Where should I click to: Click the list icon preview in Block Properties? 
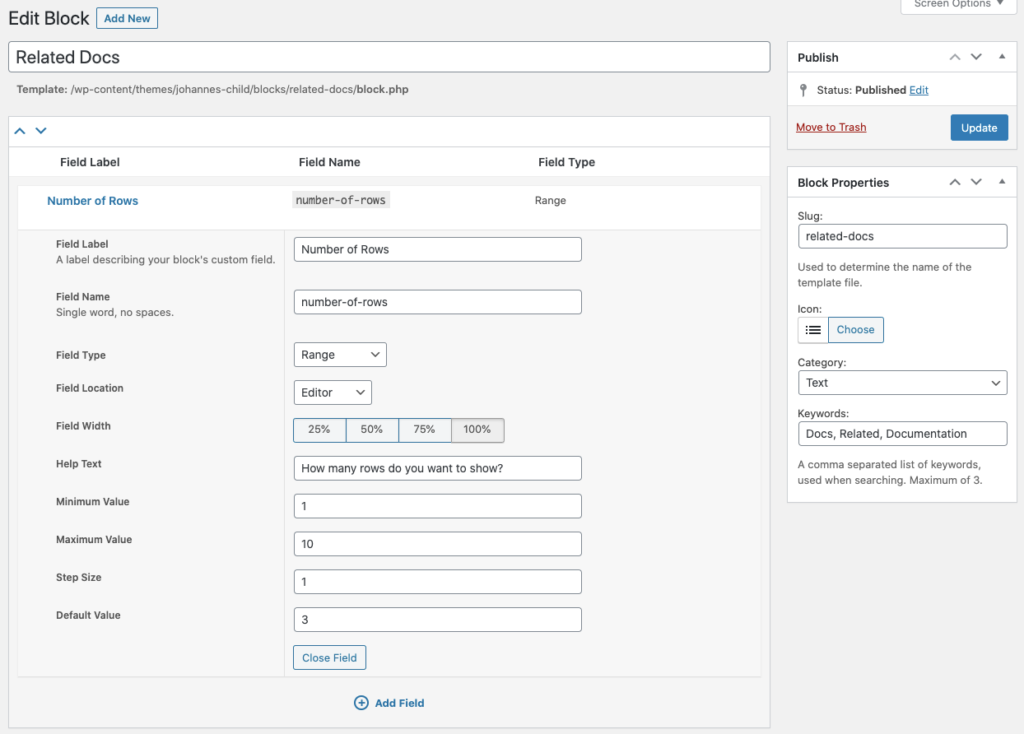pyautogui.click(x=813, y=330)
